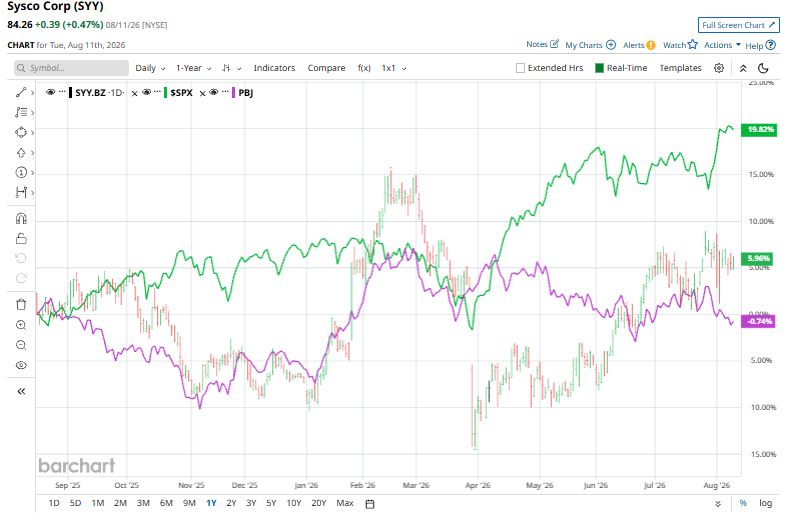Open the f(x) expressions button

(x=364, y=68)
